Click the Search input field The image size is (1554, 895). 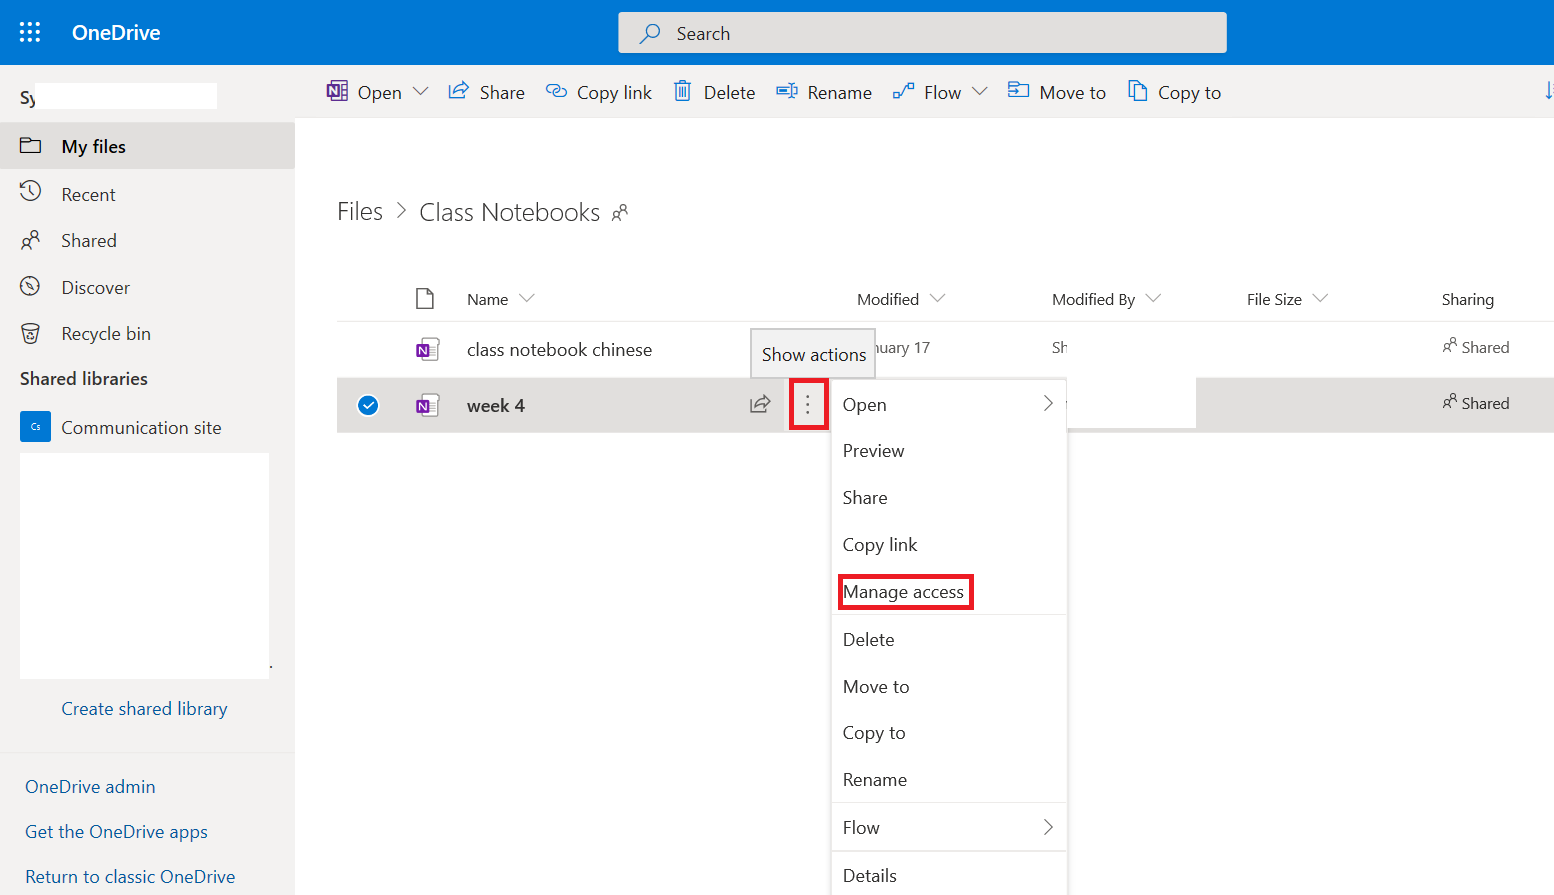(x=922, y=33)
